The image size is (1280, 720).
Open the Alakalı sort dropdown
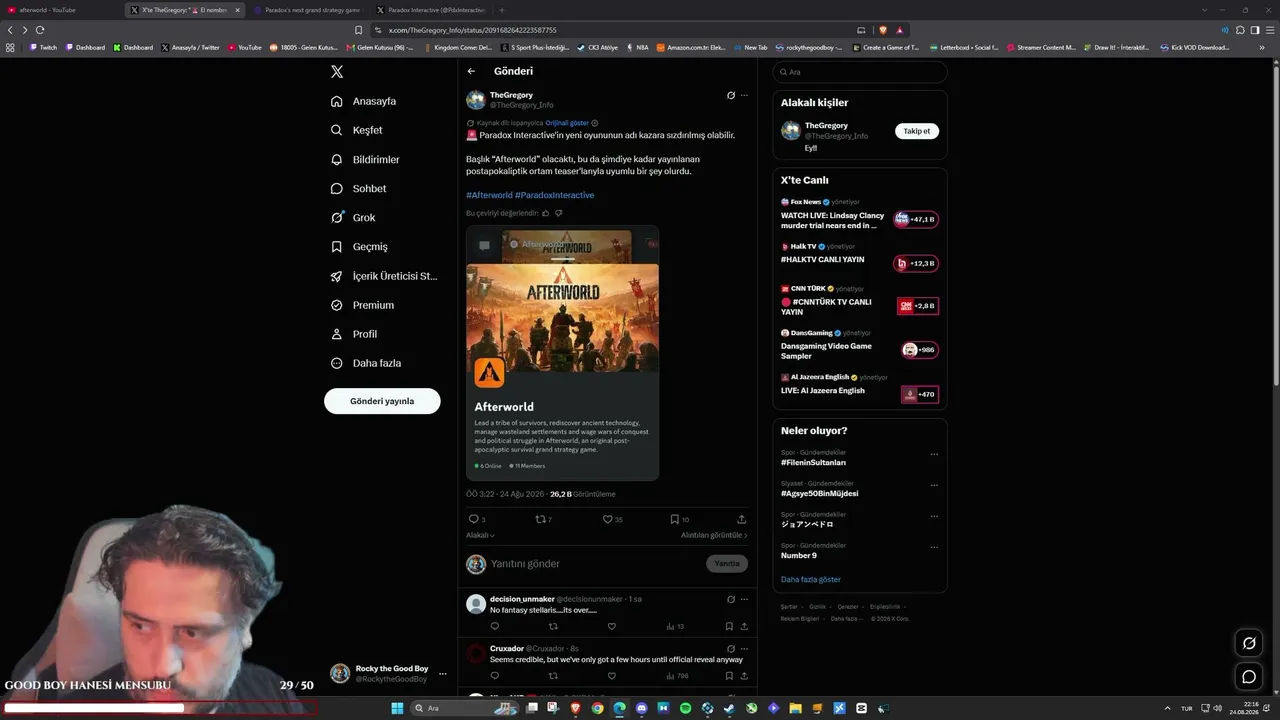pos(480,535)
